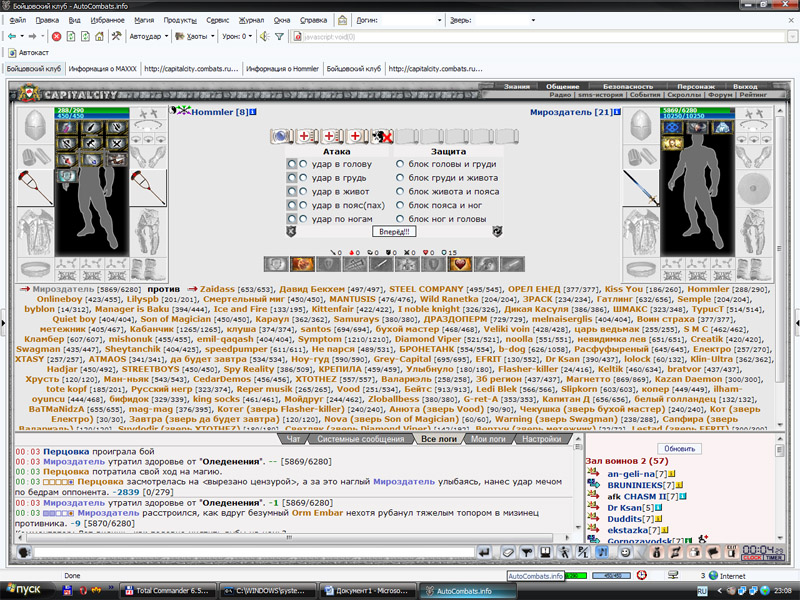
Task: Expand the address bar dropdown arrow
Action: point(792,37)
